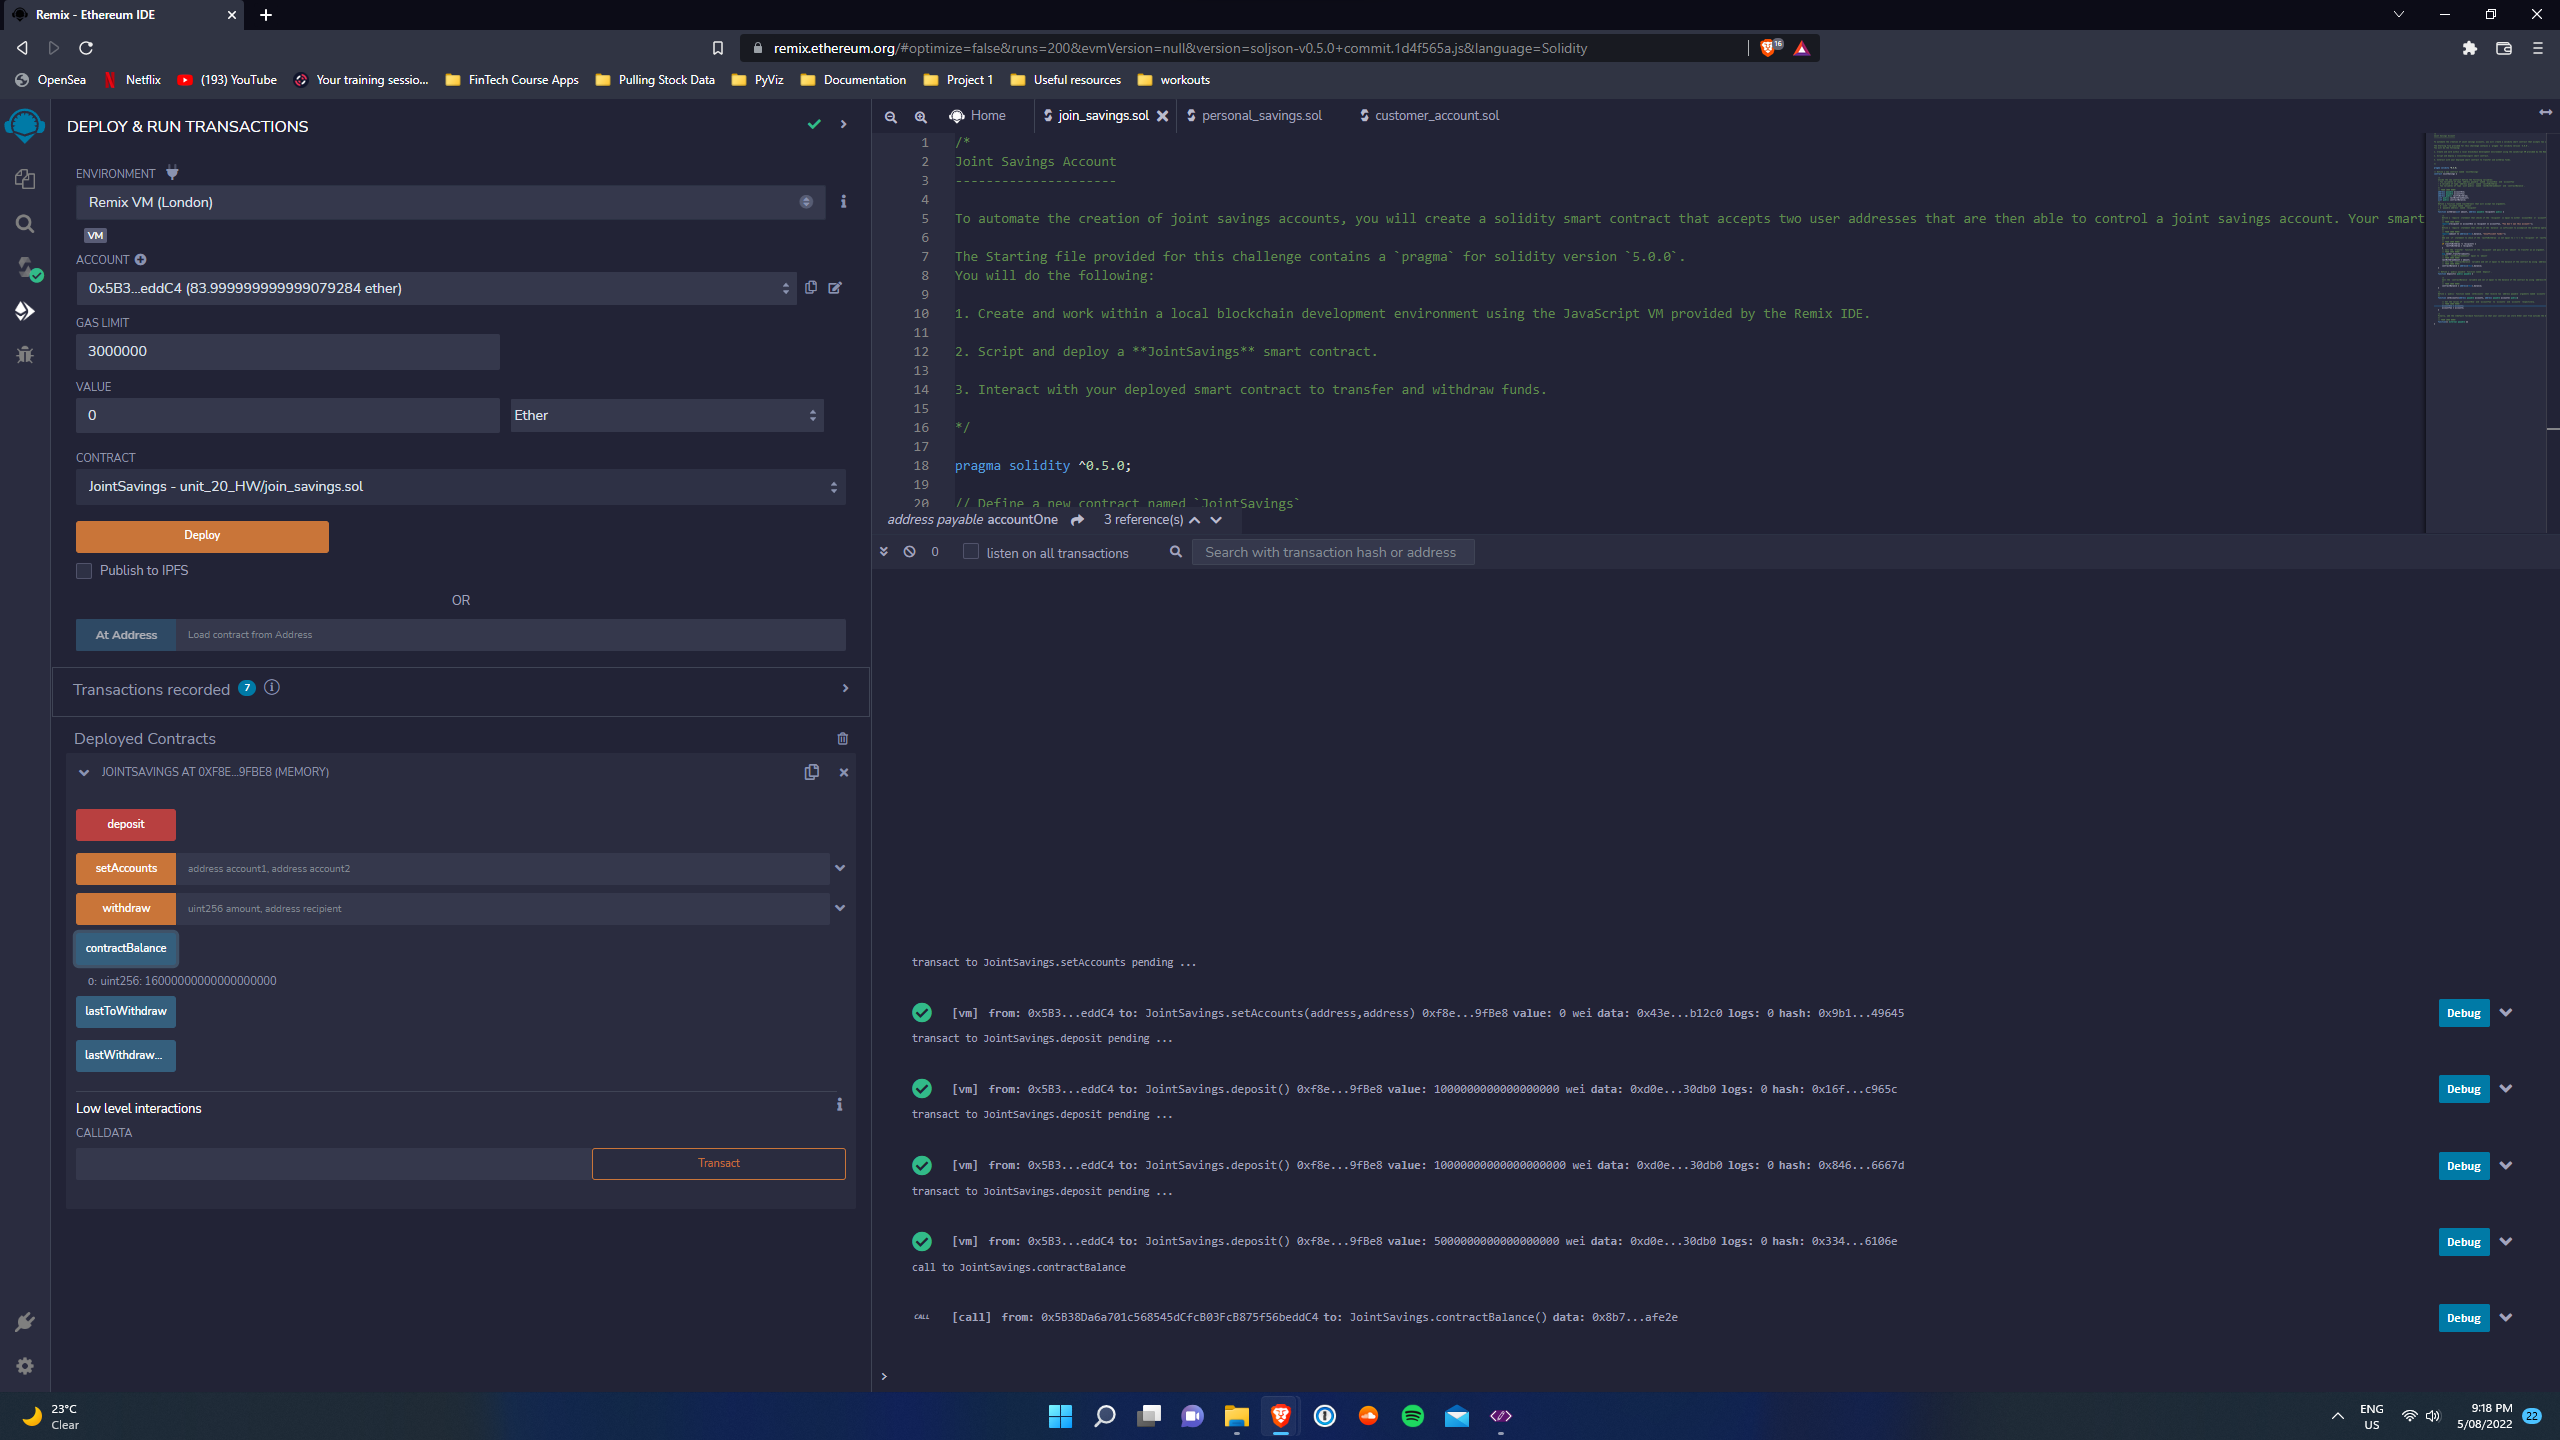Zoom out the editor font

coord(890,117)
